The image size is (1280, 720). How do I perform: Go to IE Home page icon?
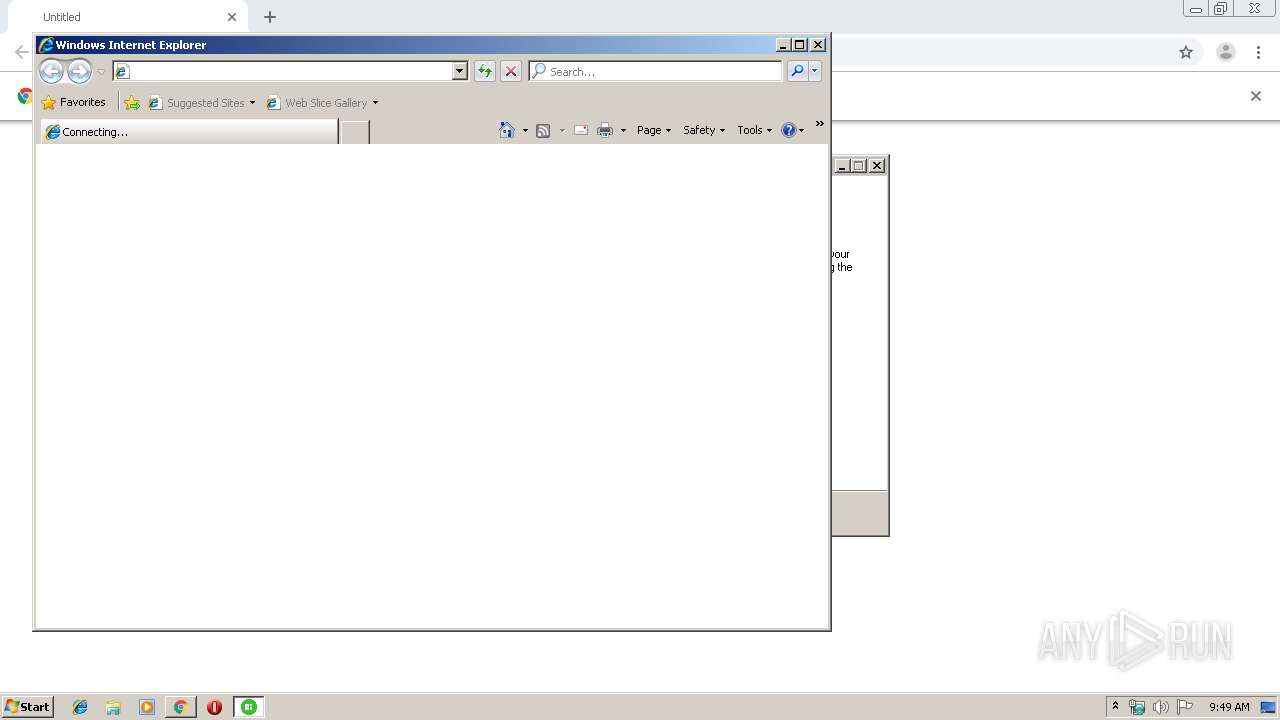coord(507,130)
